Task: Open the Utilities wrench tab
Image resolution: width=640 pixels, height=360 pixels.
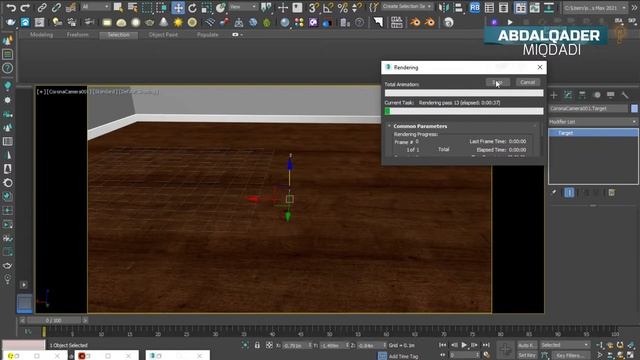Action: 625,95
